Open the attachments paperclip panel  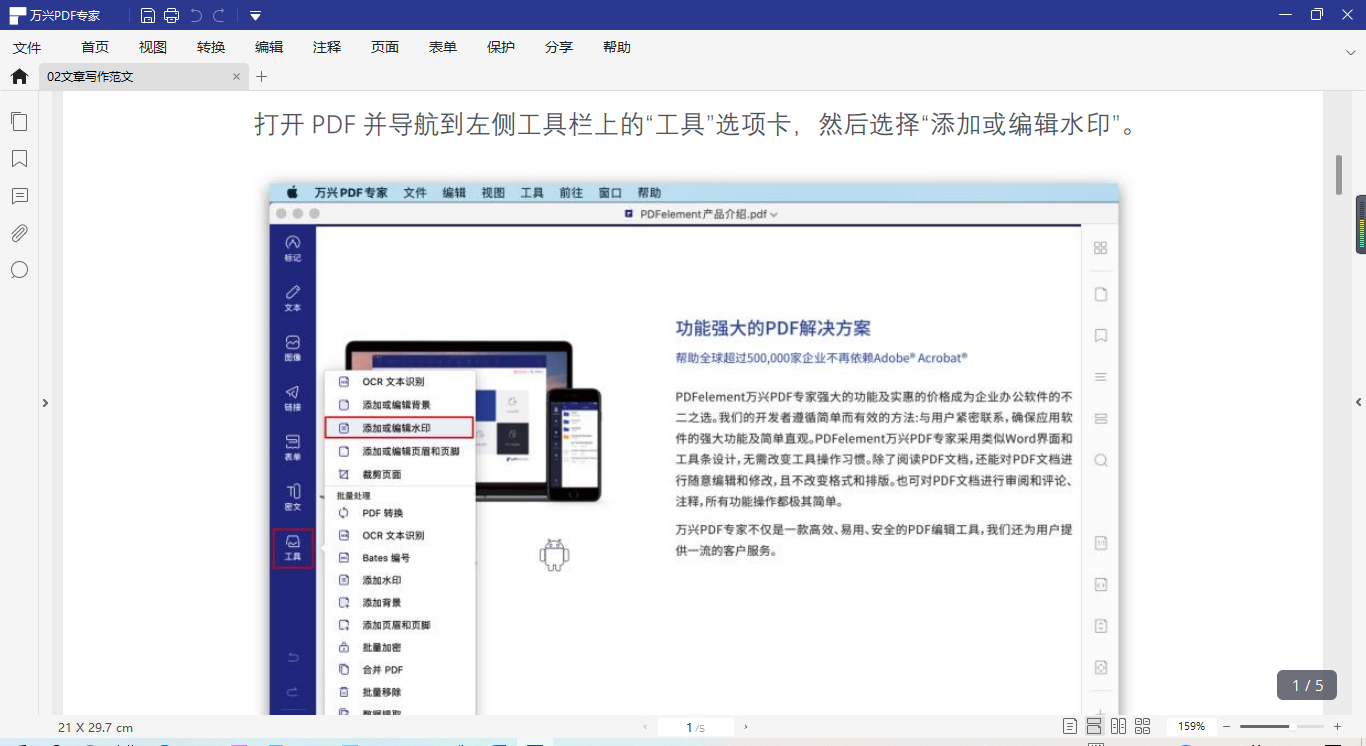[x=19, y=233]
